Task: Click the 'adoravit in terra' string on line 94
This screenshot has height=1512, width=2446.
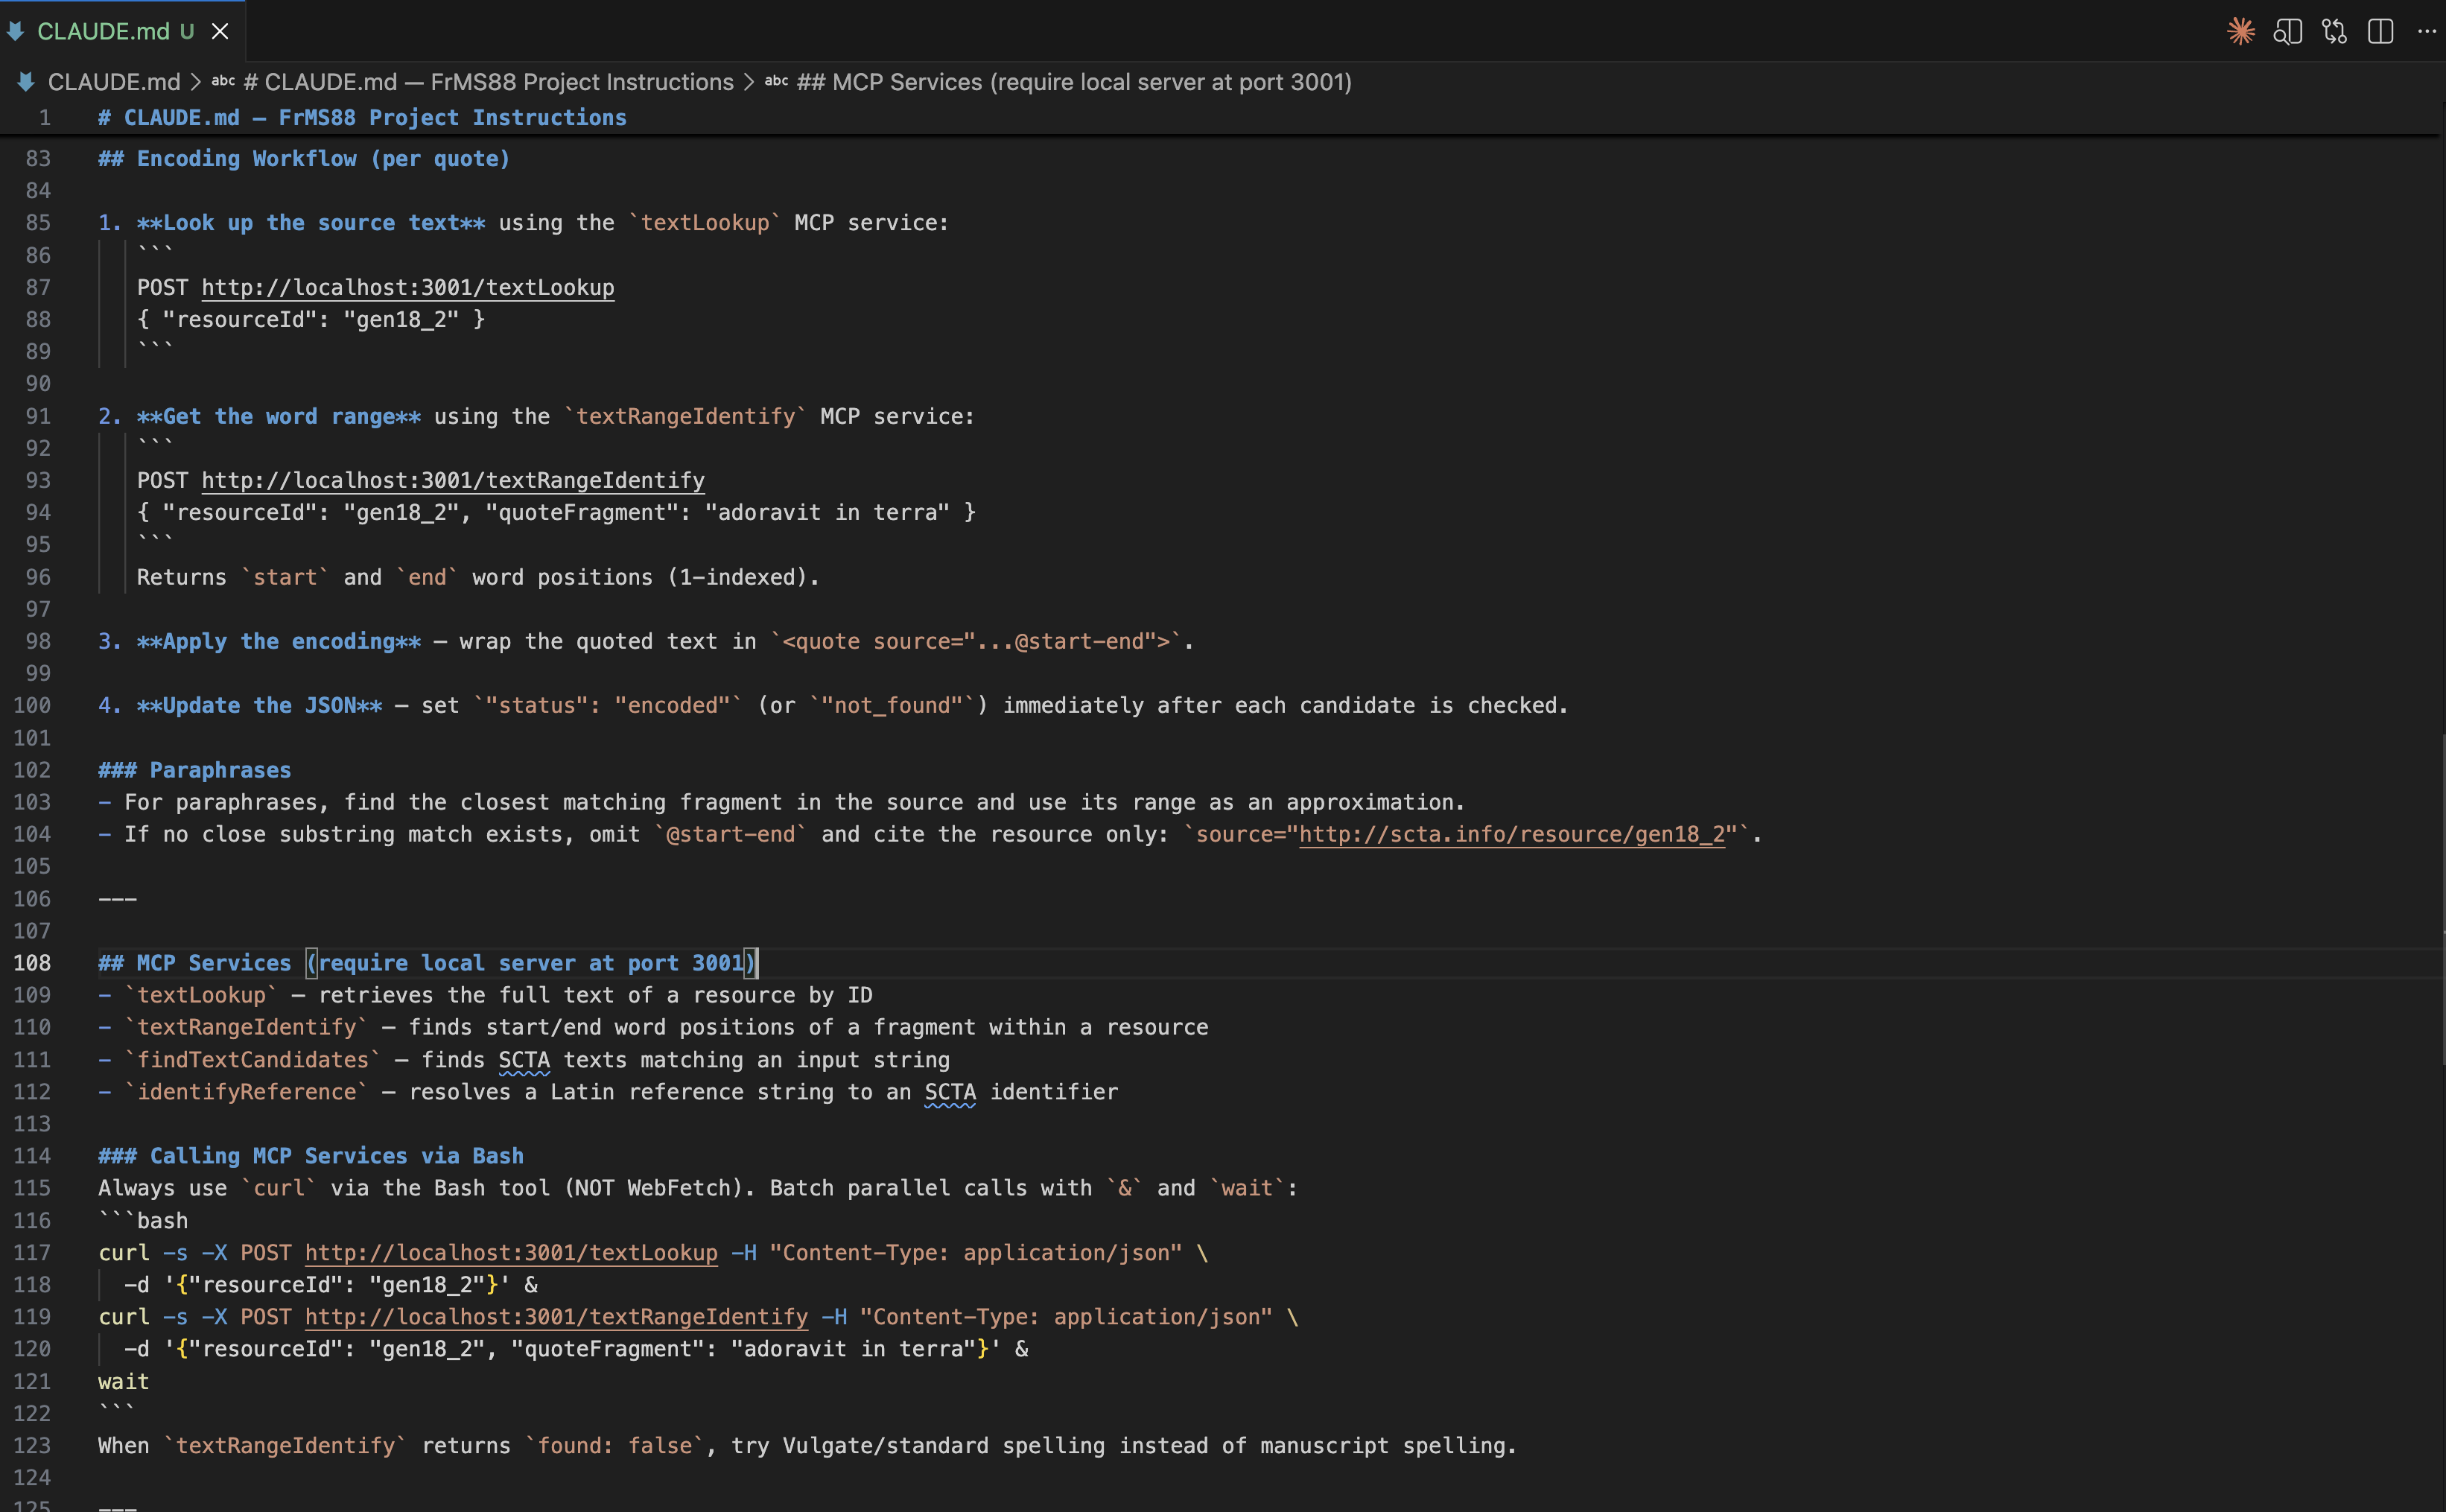Action: [827, 513]
